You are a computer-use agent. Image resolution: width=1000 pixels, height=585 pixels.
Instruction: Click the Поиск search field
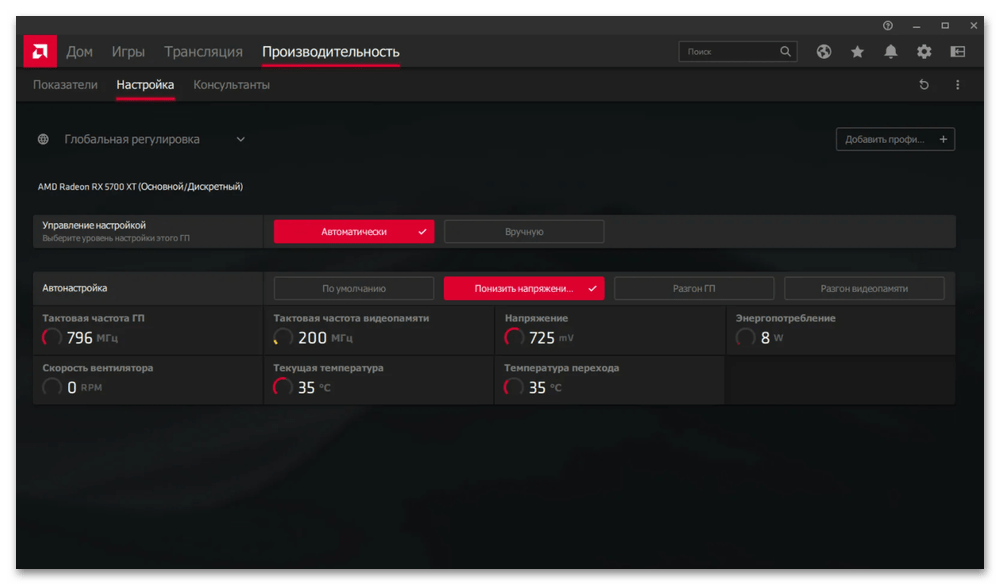click(x=730, y=52)
